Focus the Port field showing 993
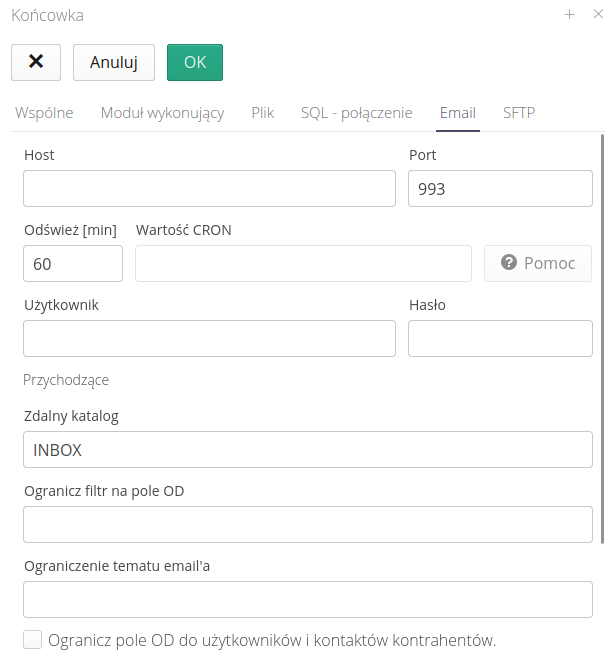 500,188
